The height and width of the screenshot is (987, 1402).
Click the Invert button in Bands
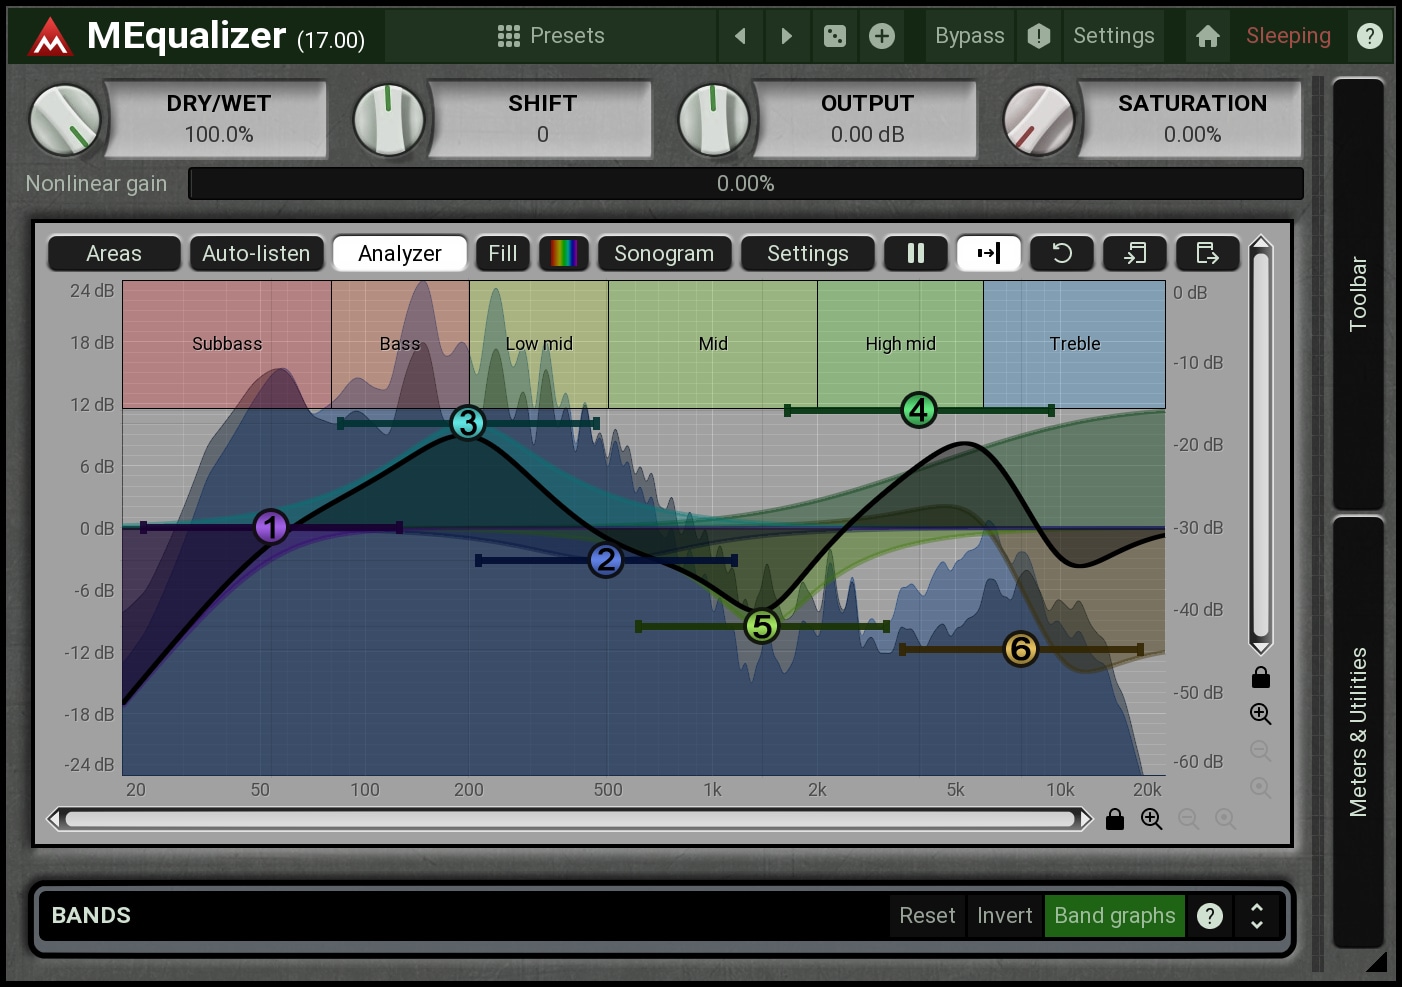point(1004,915)
